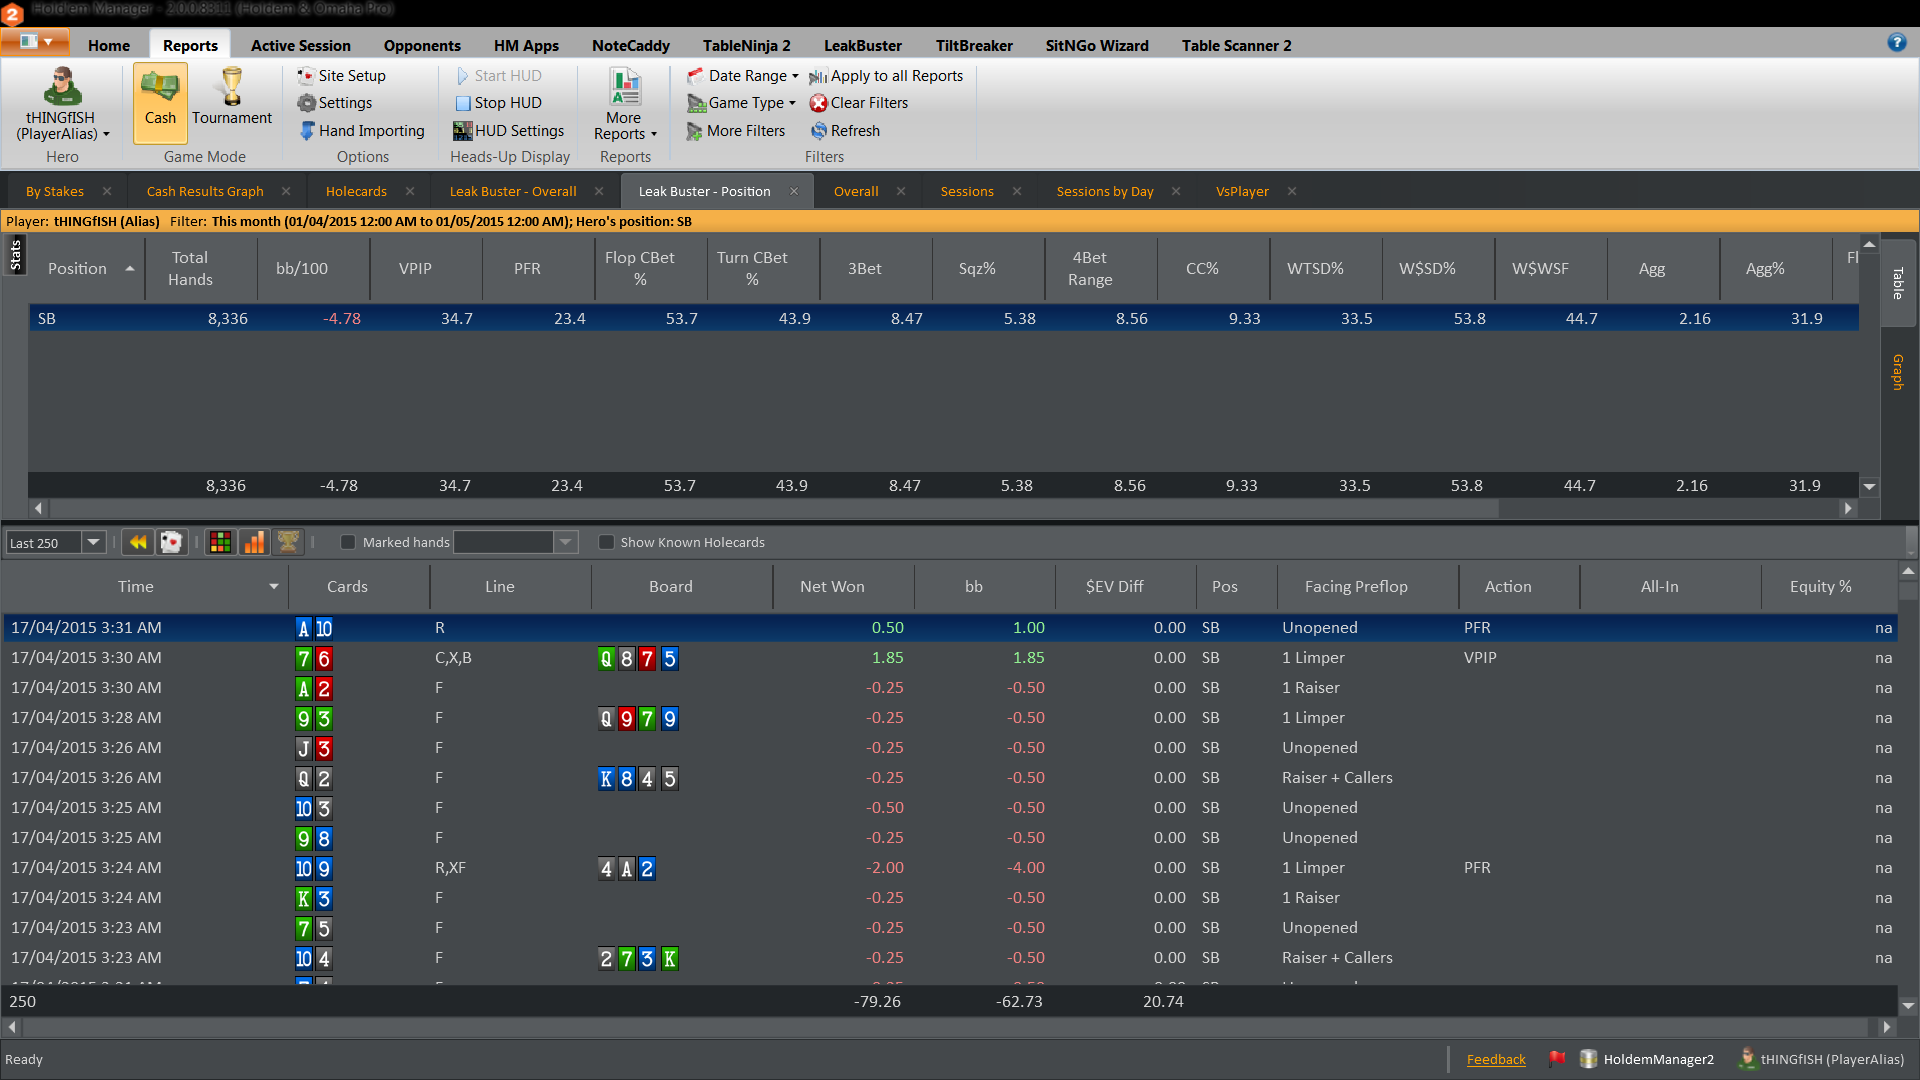Viewport: 1920px width, 1080px height.
Task: Click the bar chart view icon
Action: (x=255, y=542)
